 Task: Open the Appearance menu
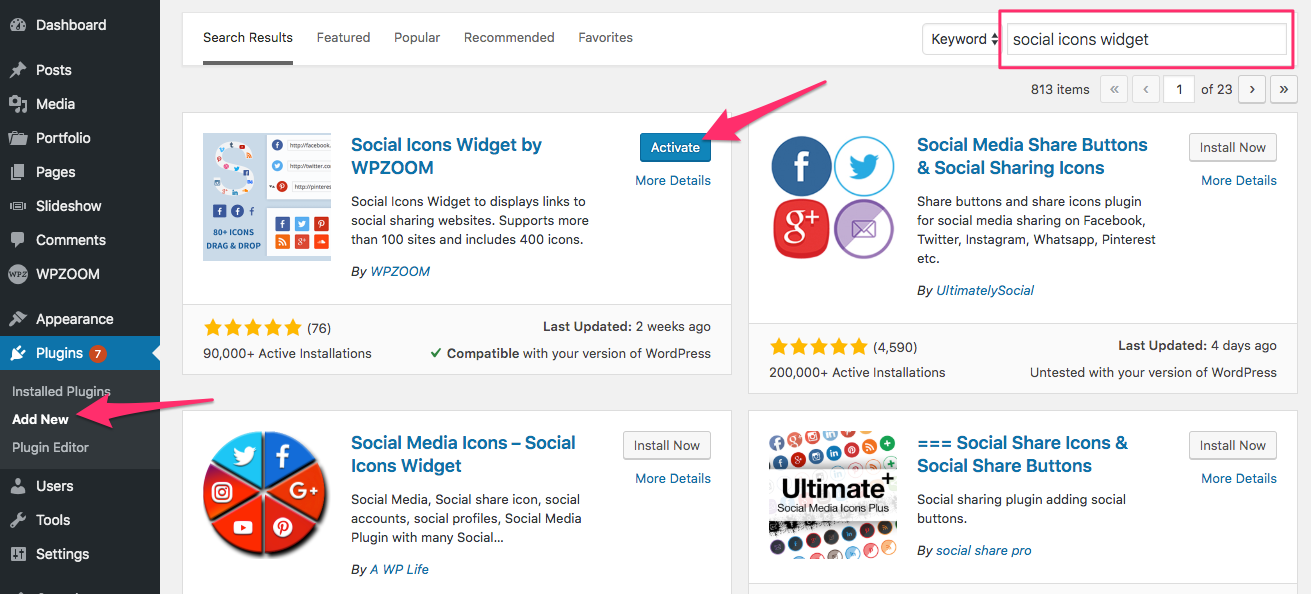pos(80,319)
